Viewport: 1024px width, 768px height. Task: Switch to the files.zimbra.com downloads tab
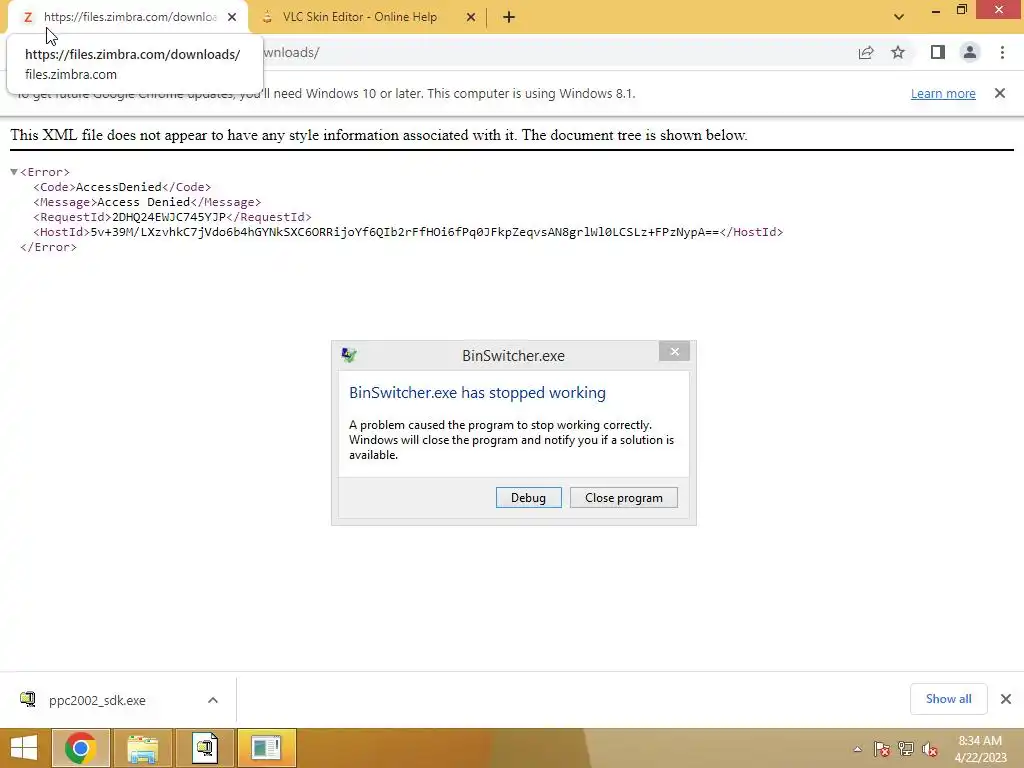[129, 17]
